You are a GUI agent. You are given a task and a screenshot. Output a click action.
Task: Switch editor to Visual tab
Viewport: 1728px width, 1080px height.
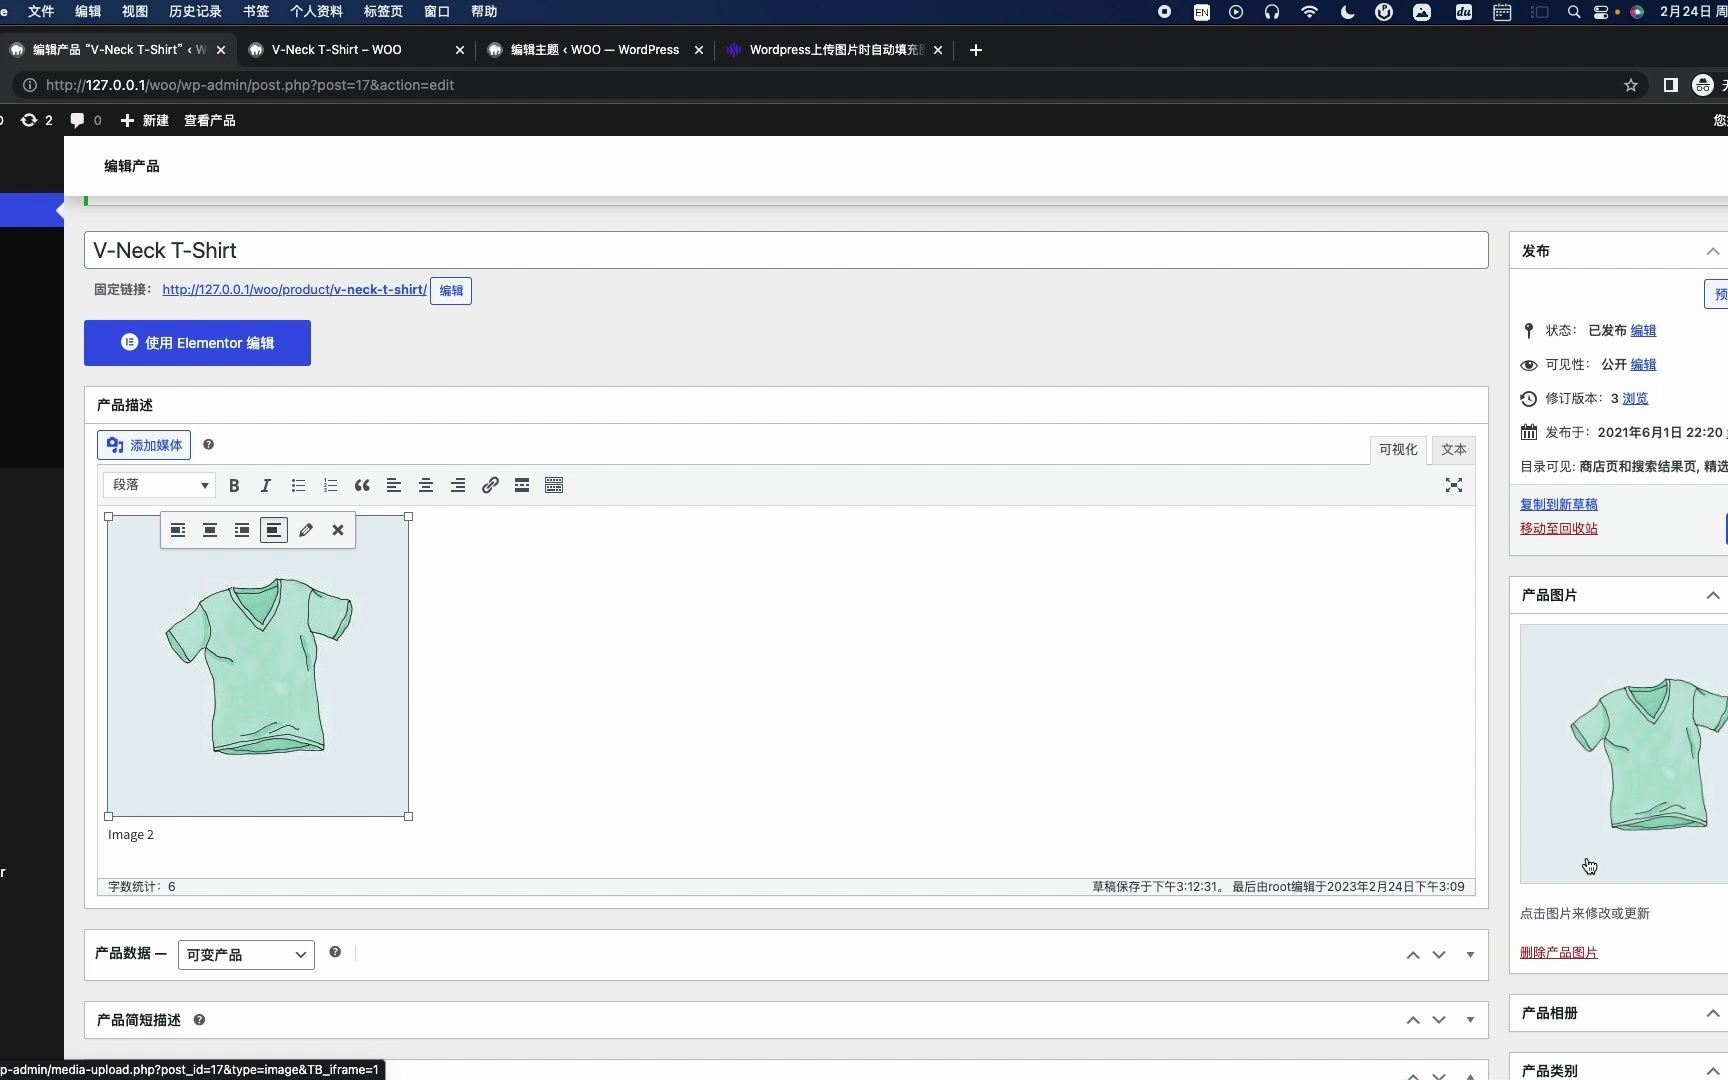click(1398, 450)
